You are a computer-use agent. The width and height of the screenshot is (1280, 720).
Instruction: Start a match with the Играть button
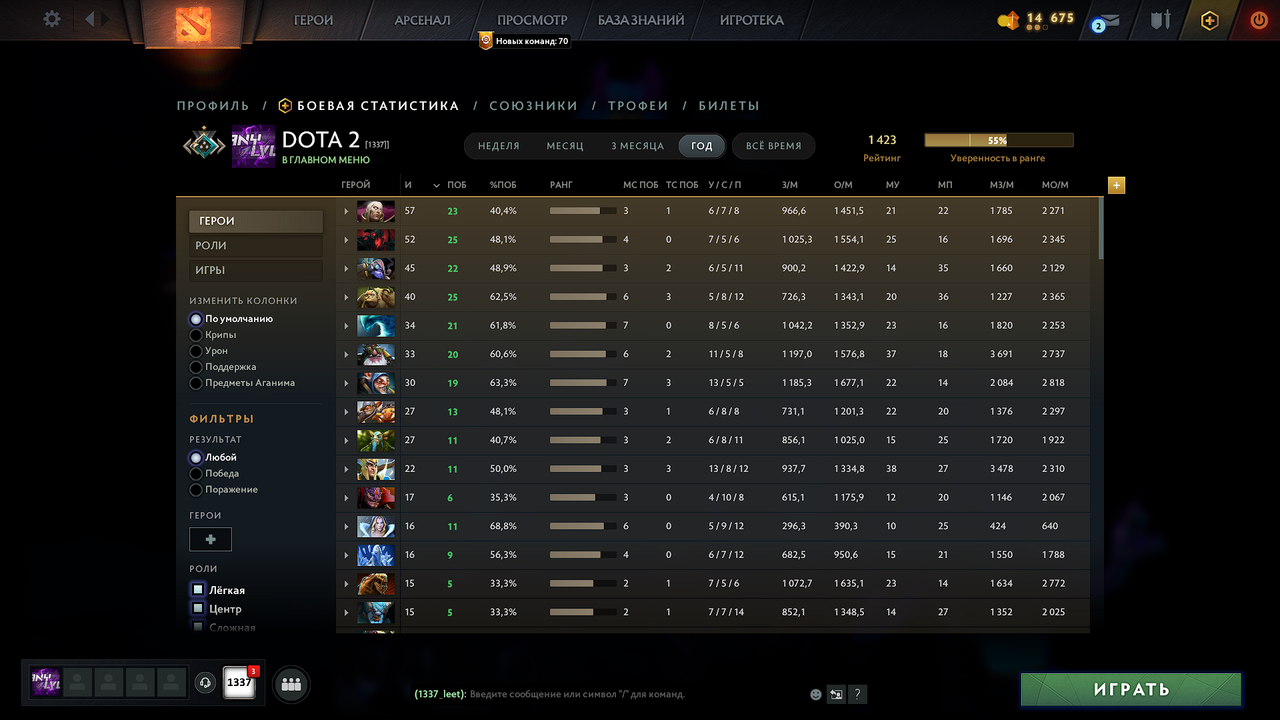point(1131,689)
